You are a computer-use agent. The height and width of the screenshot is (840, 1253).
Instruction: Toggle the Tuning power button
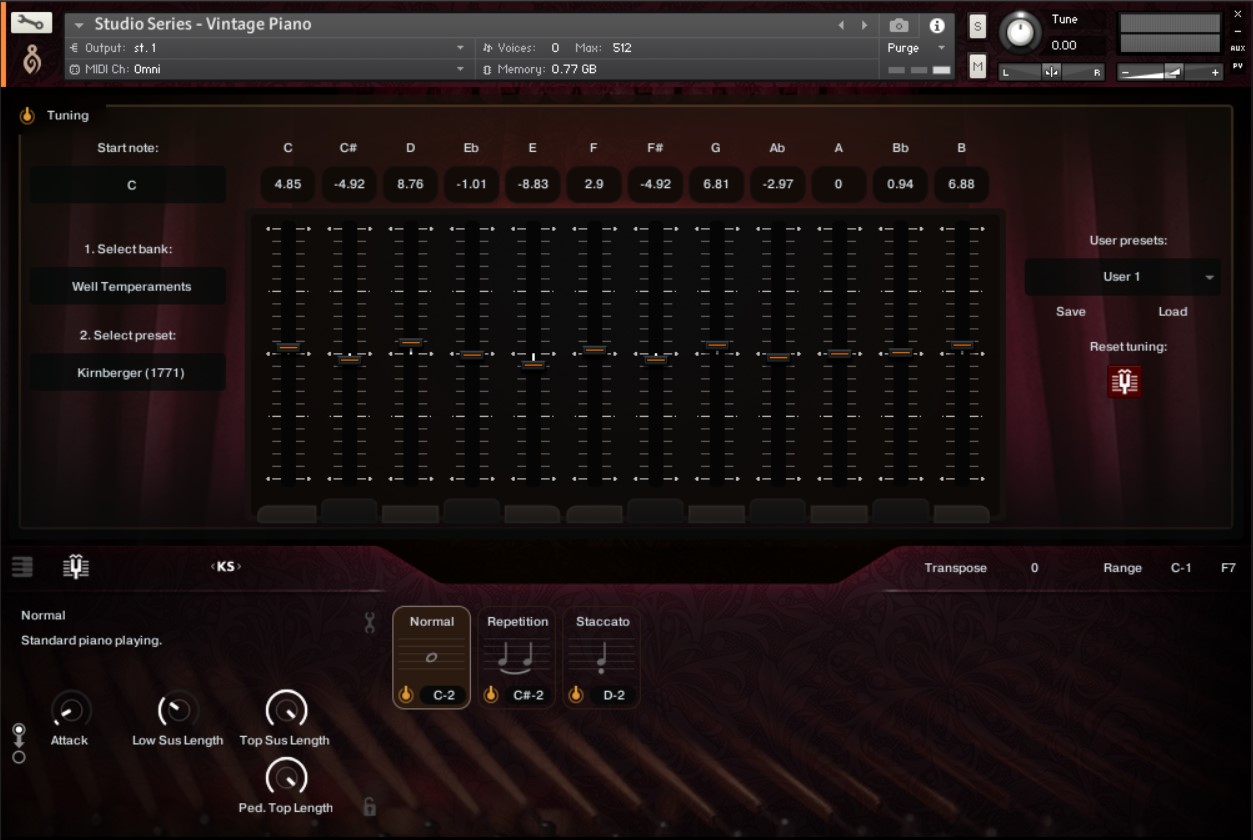tap(27, 116)
